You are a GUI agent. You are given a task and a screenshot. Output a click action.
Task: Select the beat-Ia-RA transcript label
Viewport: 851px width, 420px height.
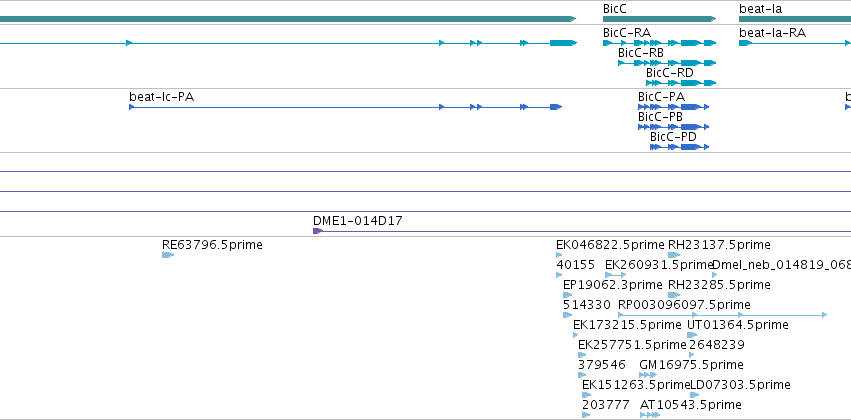pyautogui.click(x=772, y=33)
